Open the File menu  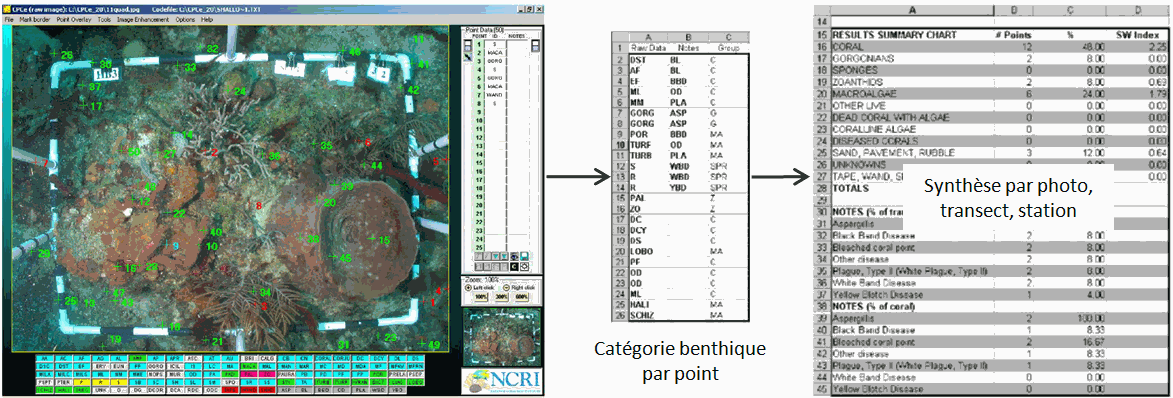[9, 19]
